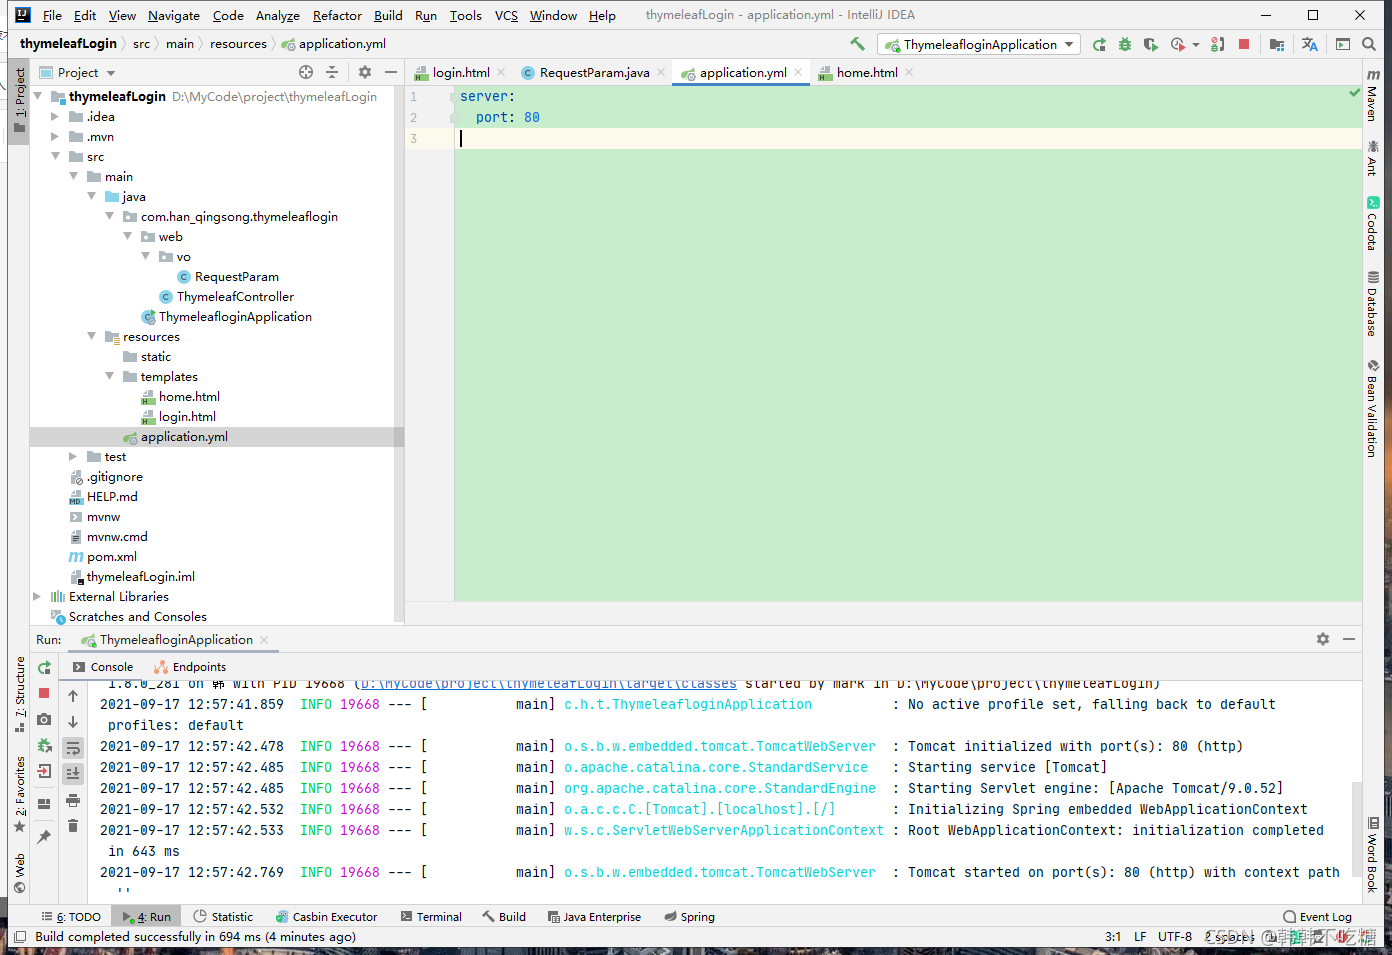The image size is (1392, 955).
Task: Open the Refactor menu
Action: click(337, 15)
